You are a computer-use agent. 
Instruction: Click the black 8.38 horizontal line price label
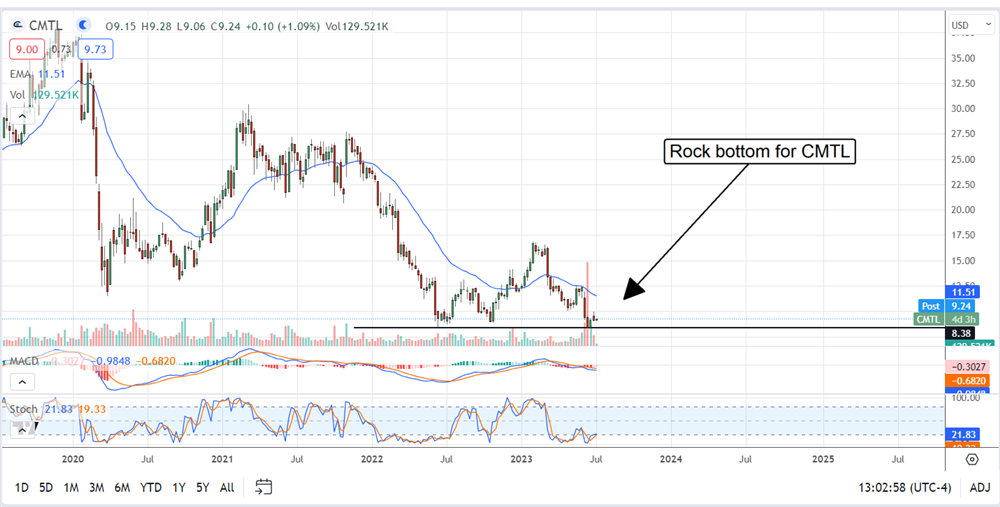[961, 333]
